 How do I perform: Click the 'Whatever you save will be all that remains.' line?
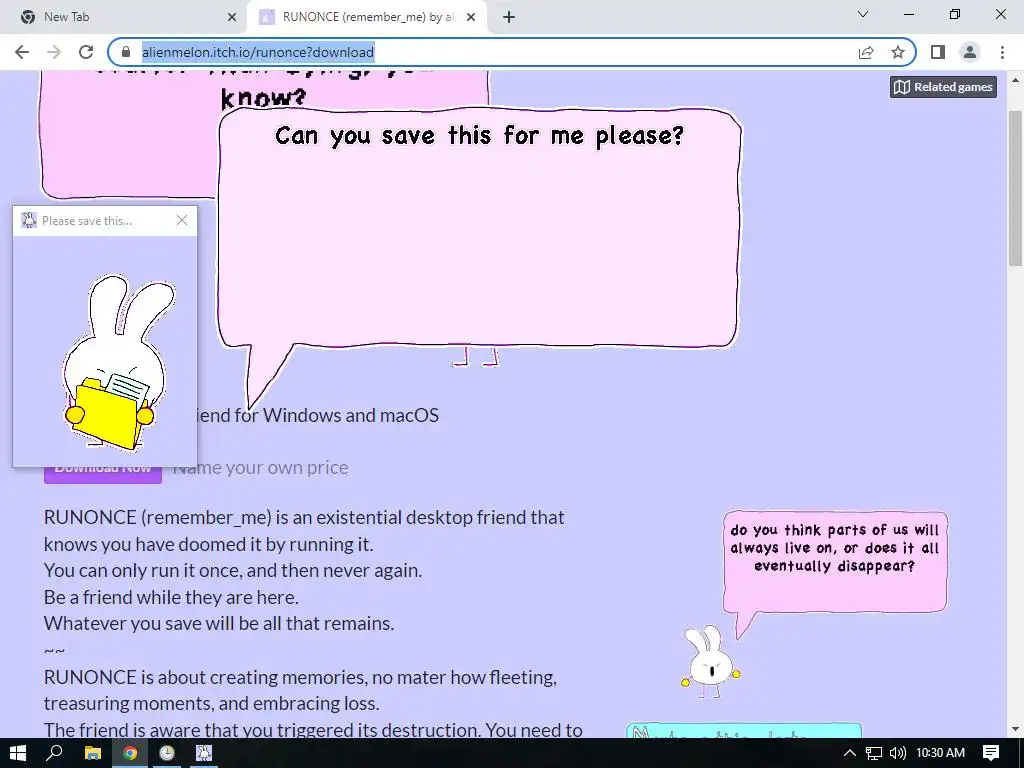point(219,623)
